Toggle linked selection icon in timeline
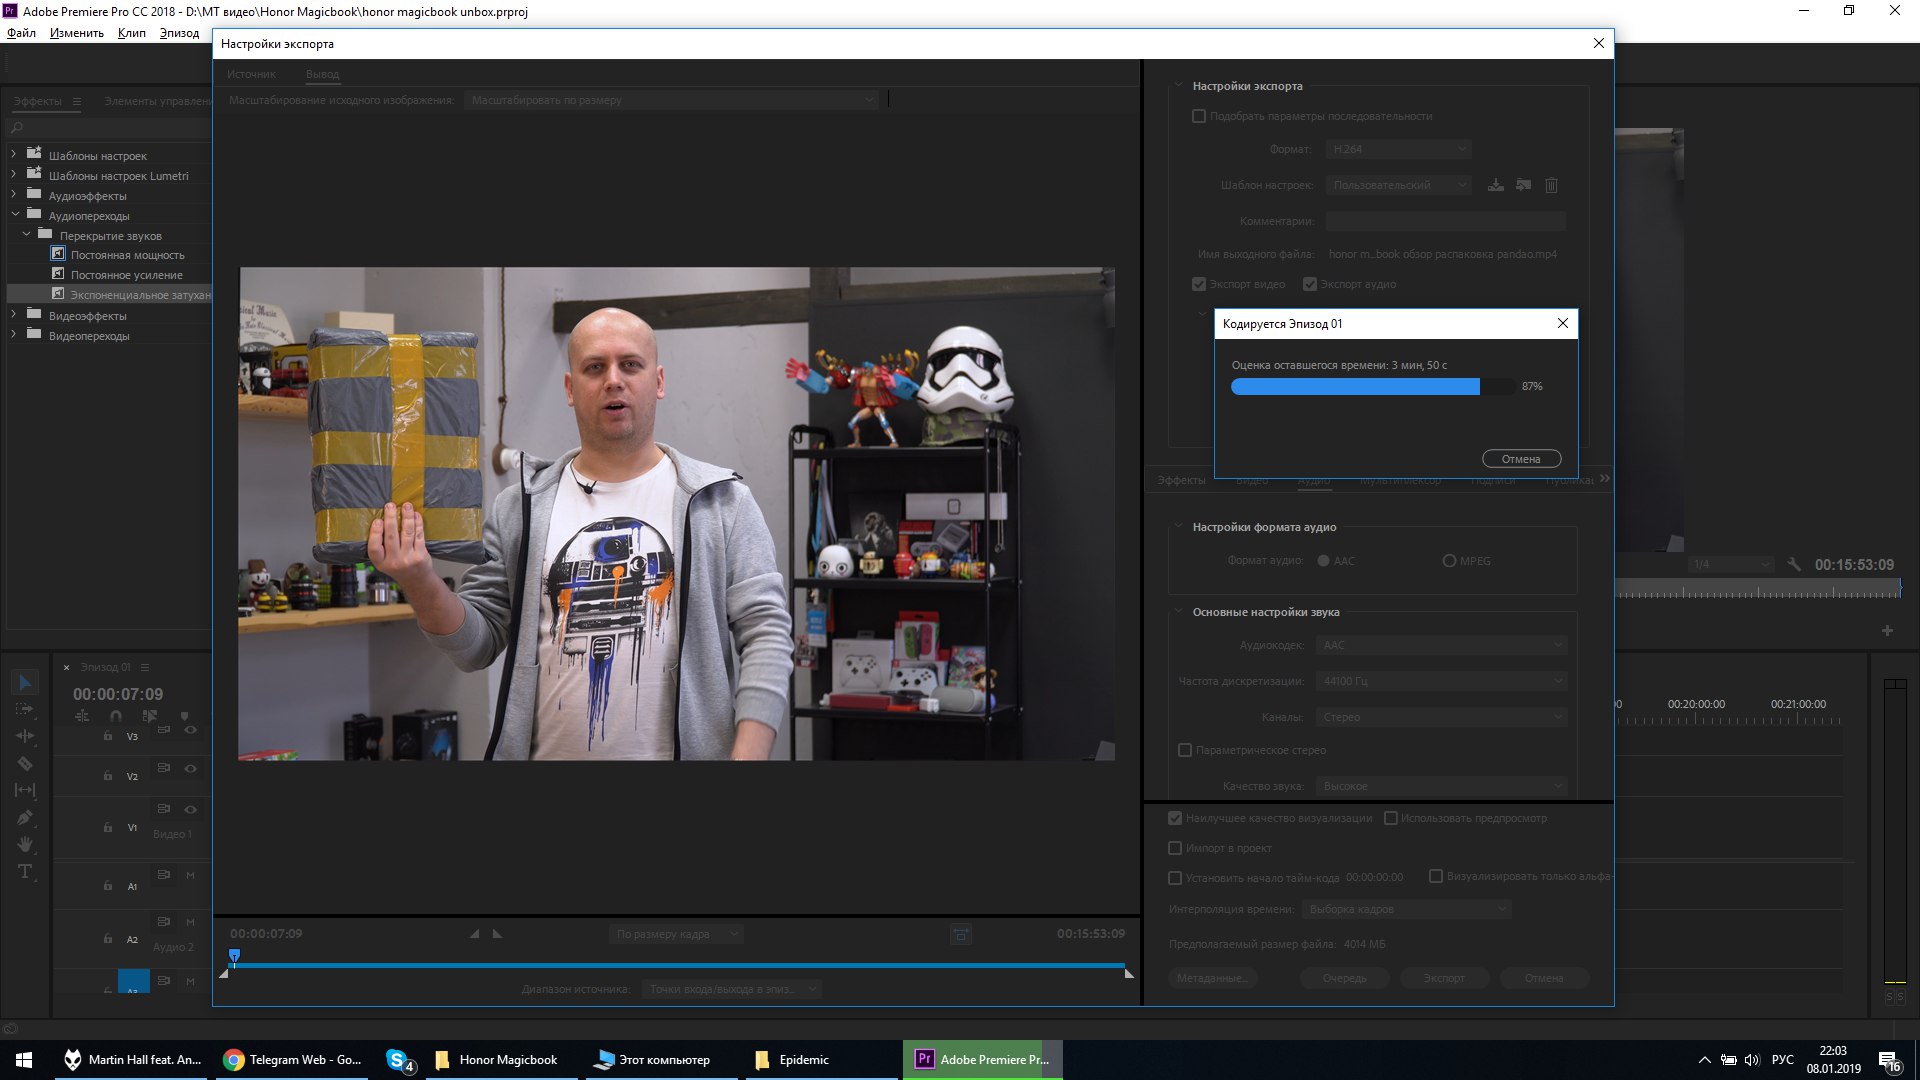 [150, 716]
